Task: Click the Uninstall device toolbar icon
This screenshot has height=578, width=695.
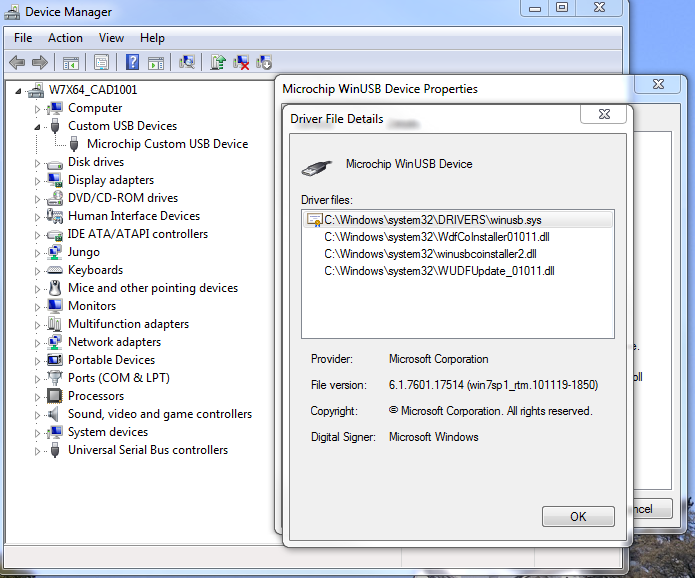Action: click(x=241, y=62)
